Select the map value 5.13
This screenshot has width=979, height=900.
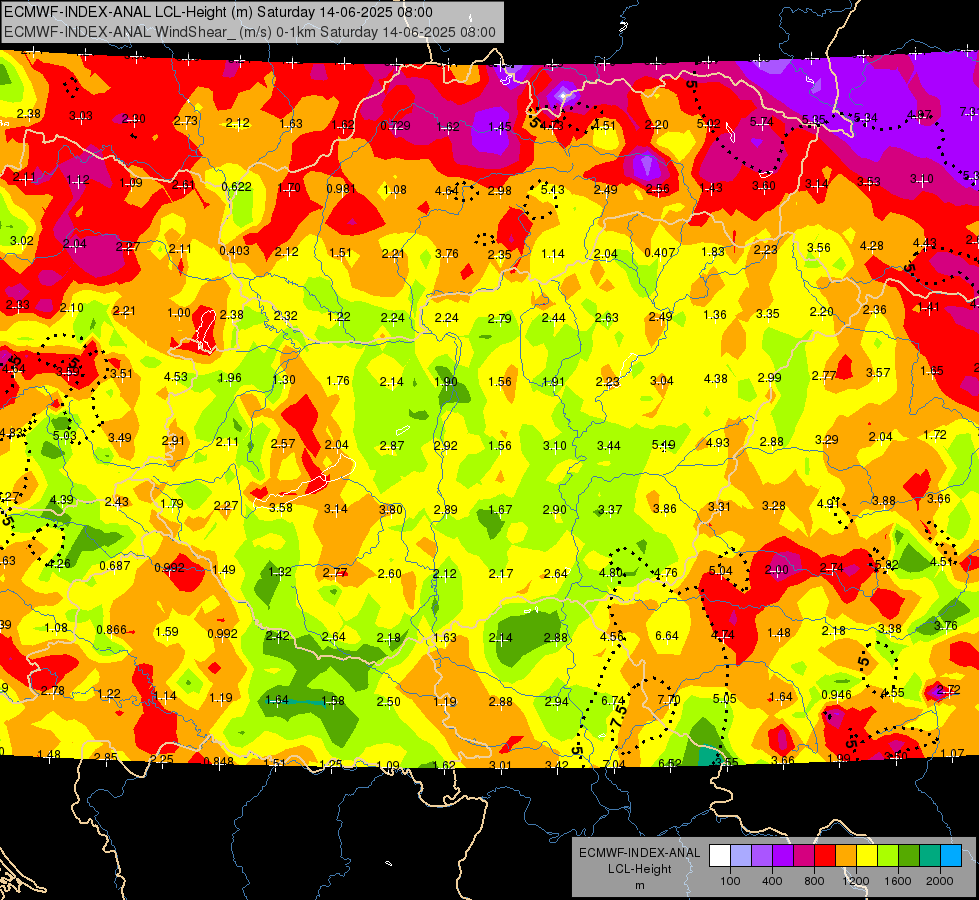[x=552, y=189]
